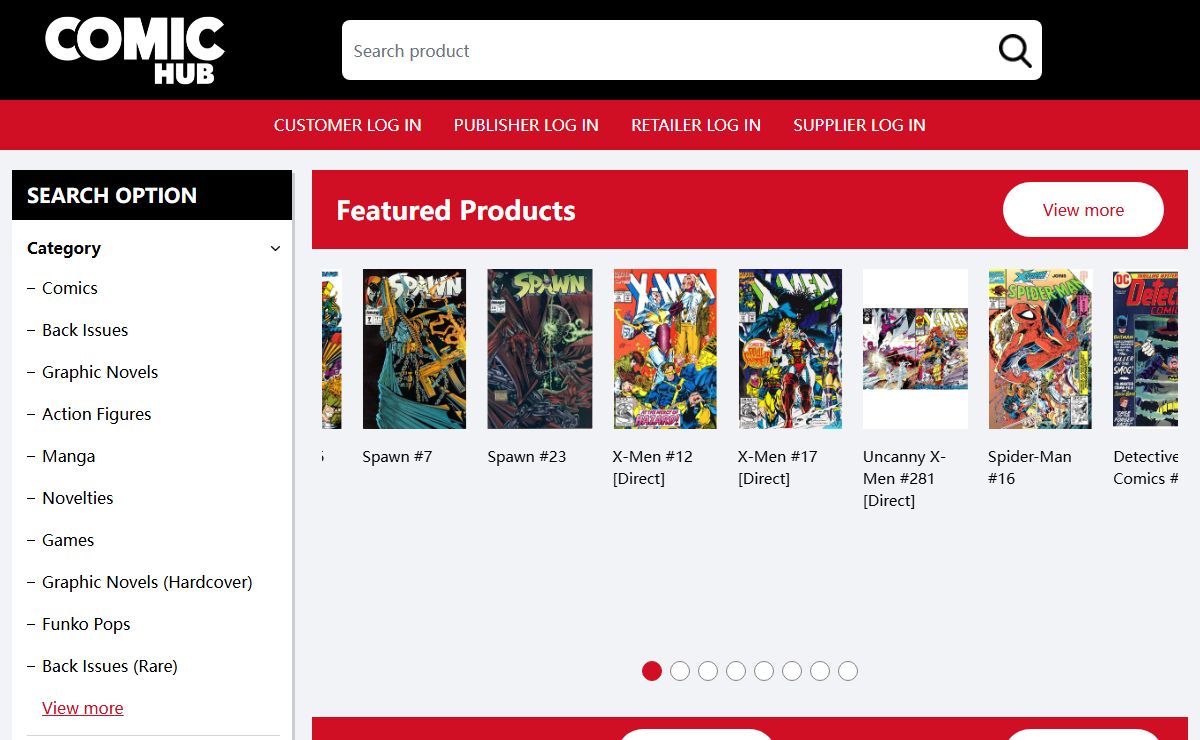
Task: Click the Spider-Man #16 title text
Action: tap(1030, 468)
